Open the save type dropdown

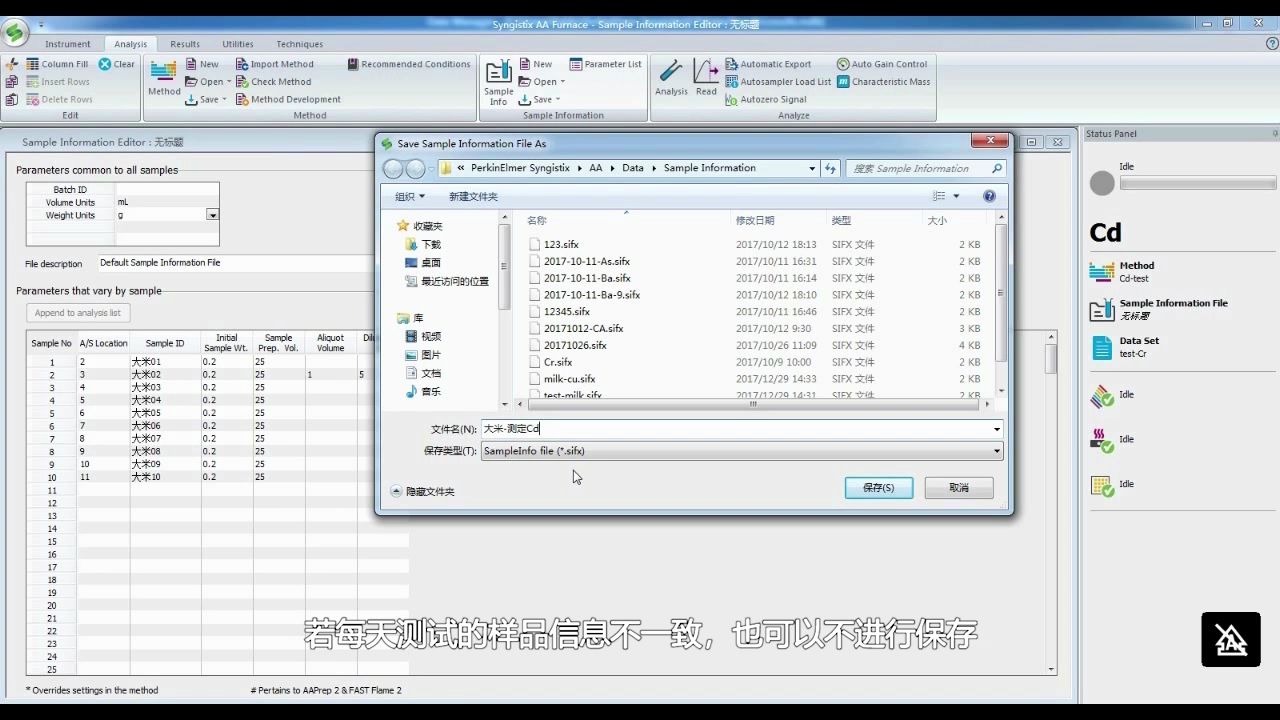[997, 451]
